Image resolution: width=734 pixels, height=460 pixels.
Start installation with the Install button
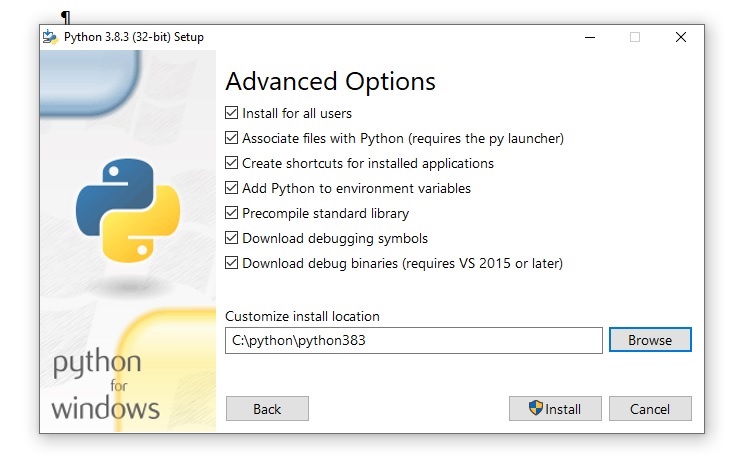(x=555, y=409)
